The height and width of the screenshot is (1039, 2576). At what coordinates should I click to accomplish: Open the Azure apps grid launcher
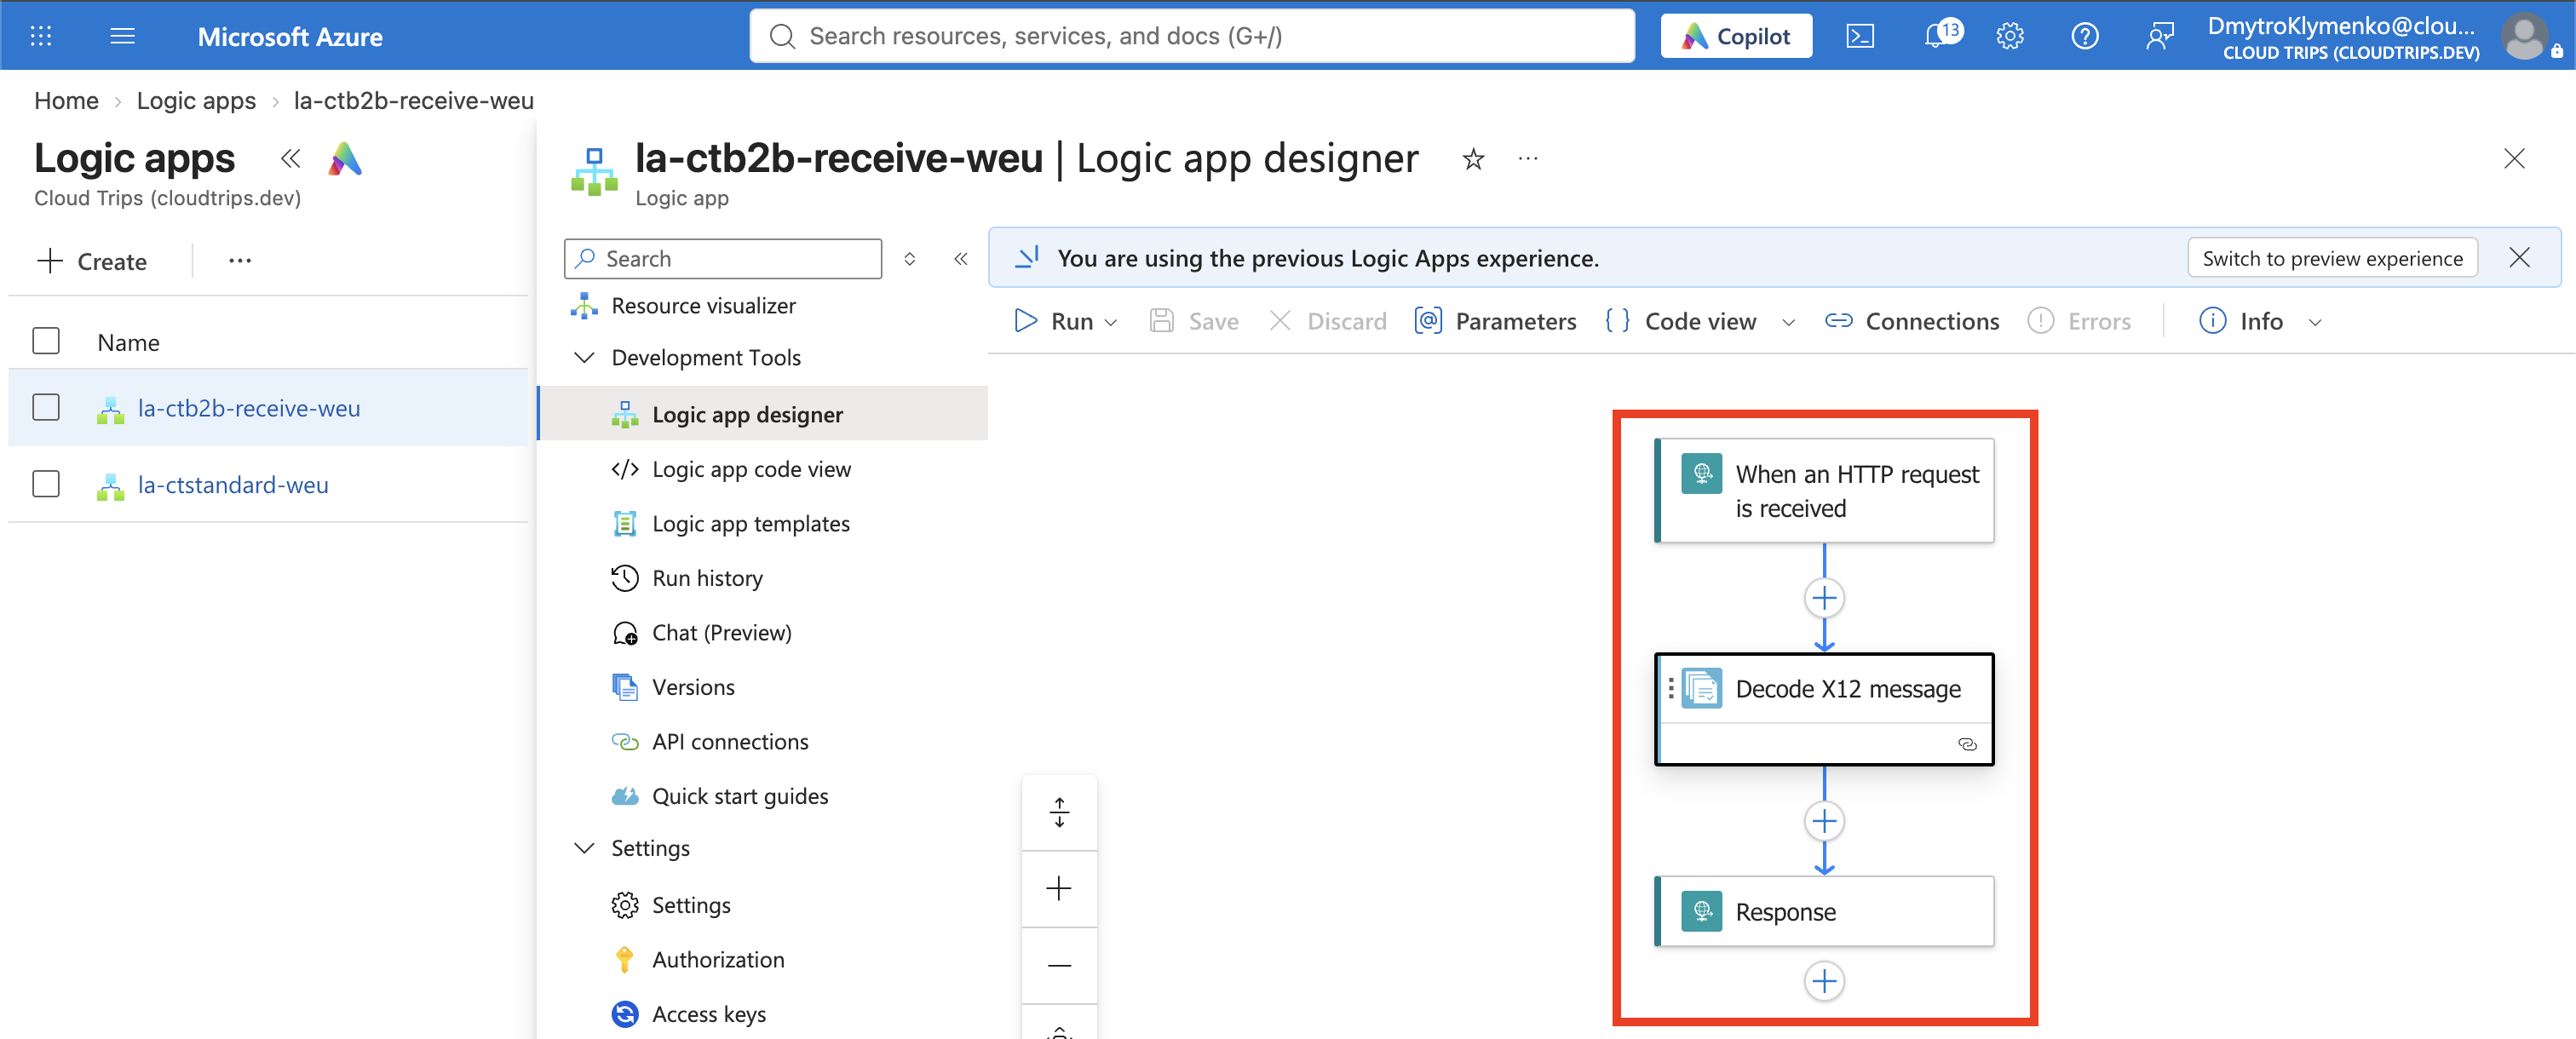41,37
